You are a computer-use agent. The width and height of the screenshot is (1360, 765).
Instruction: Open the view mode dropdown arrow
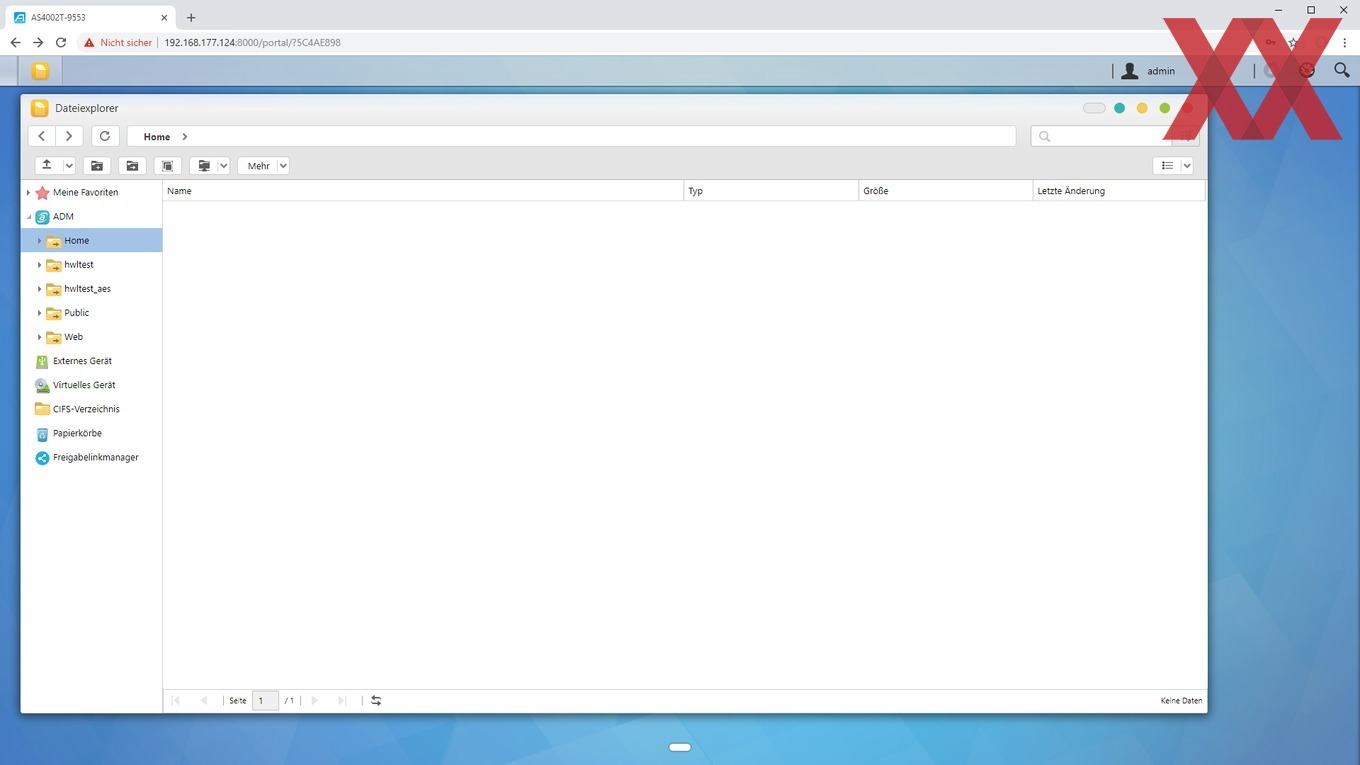[1188, 166]
